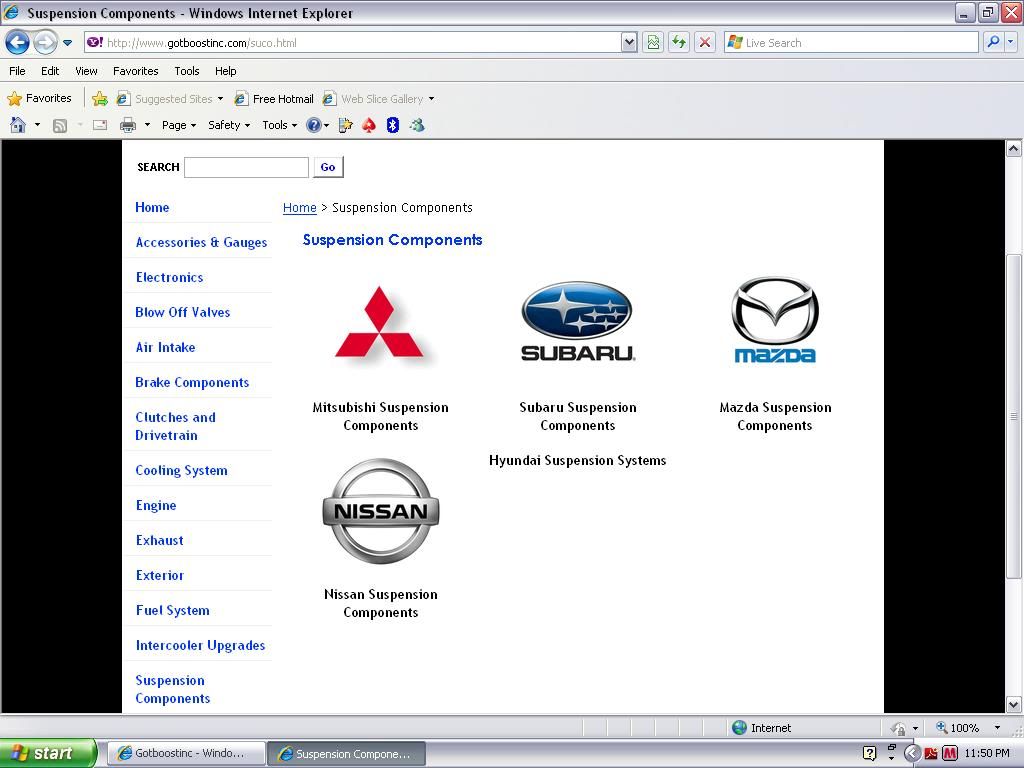Click the browser Forward arrow button

tap(45, 43)
